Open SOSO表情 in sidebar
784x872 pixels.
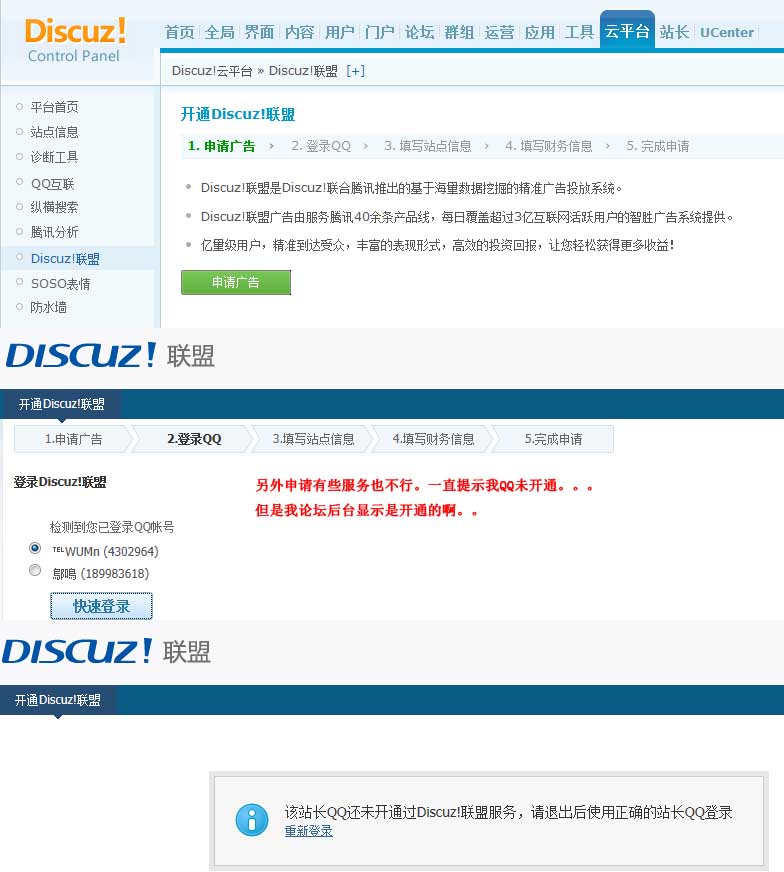pyautogui.click(x=61, y=284)
